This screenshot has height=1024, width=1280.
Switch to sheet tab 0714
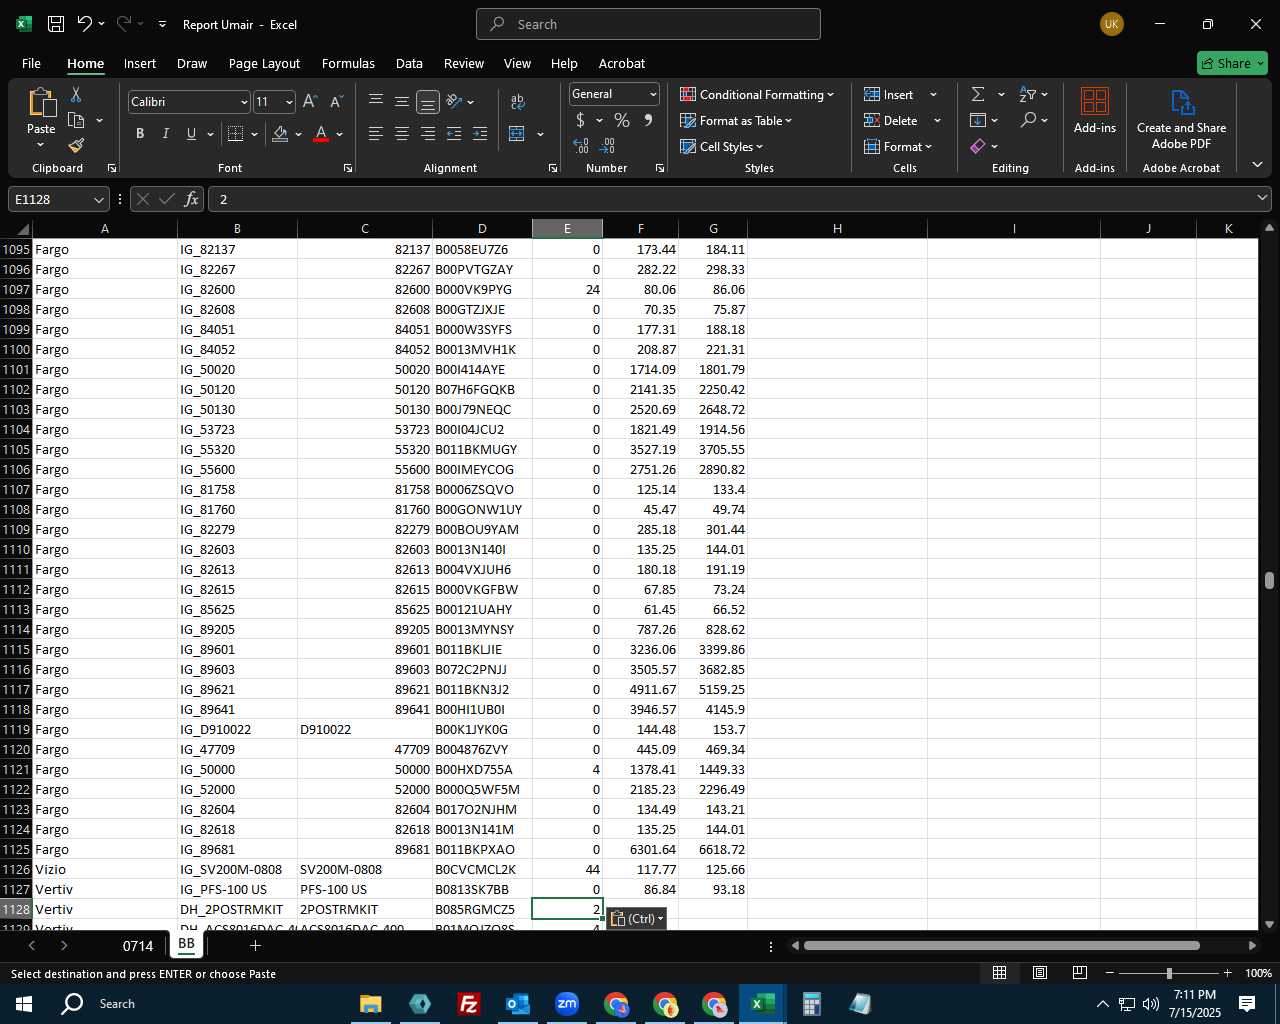[x=138, y=945]
